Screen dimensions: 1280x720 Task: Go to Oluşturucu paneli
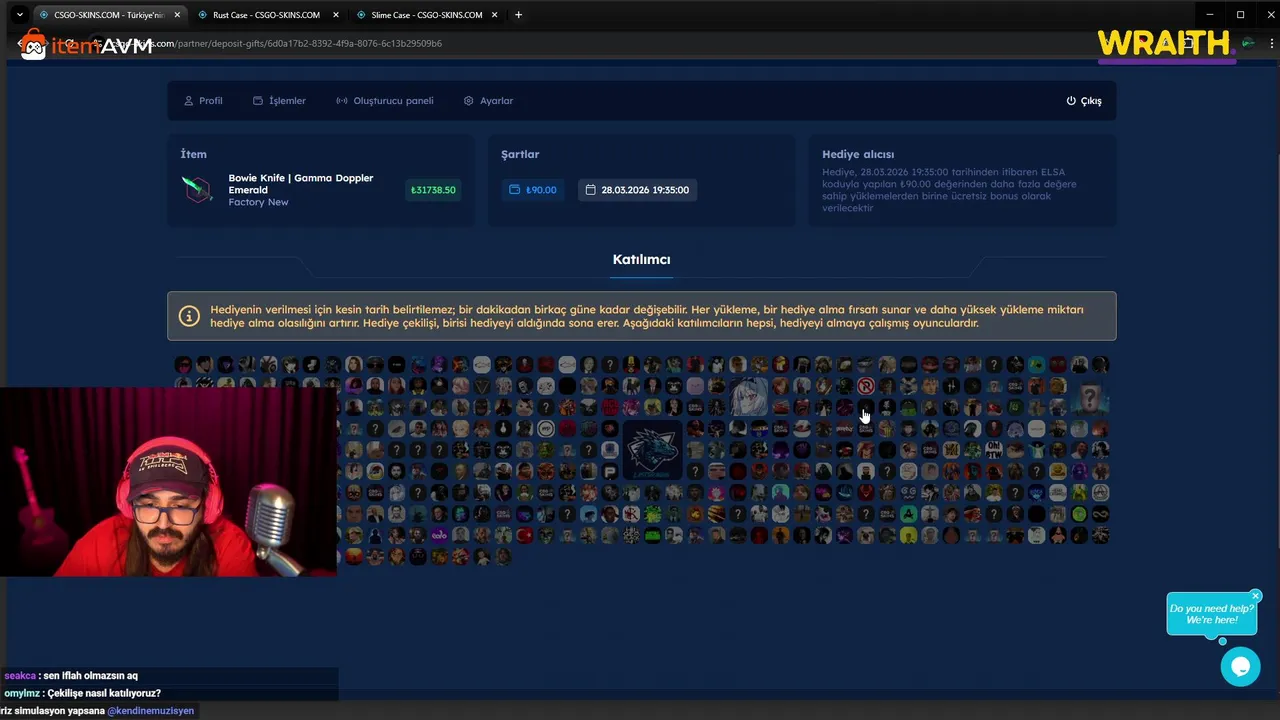coord(385,101)
